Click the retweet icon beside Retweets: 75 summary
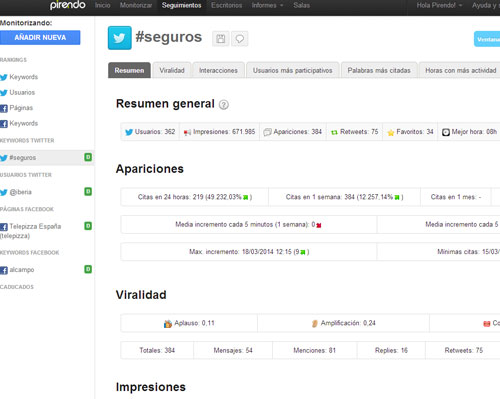Viewport: 500px width, 399px height. coord(334,132)
